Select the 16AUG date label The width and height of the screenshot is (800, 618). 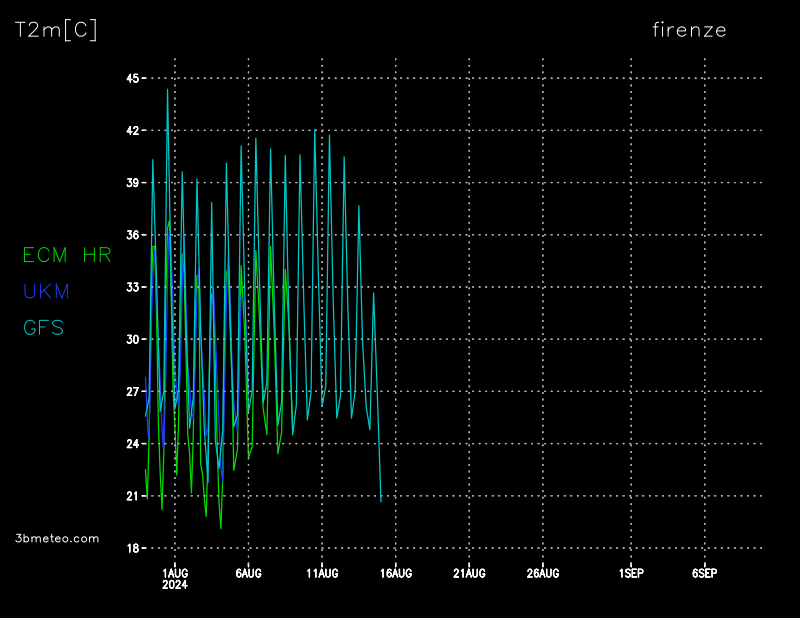396,573
